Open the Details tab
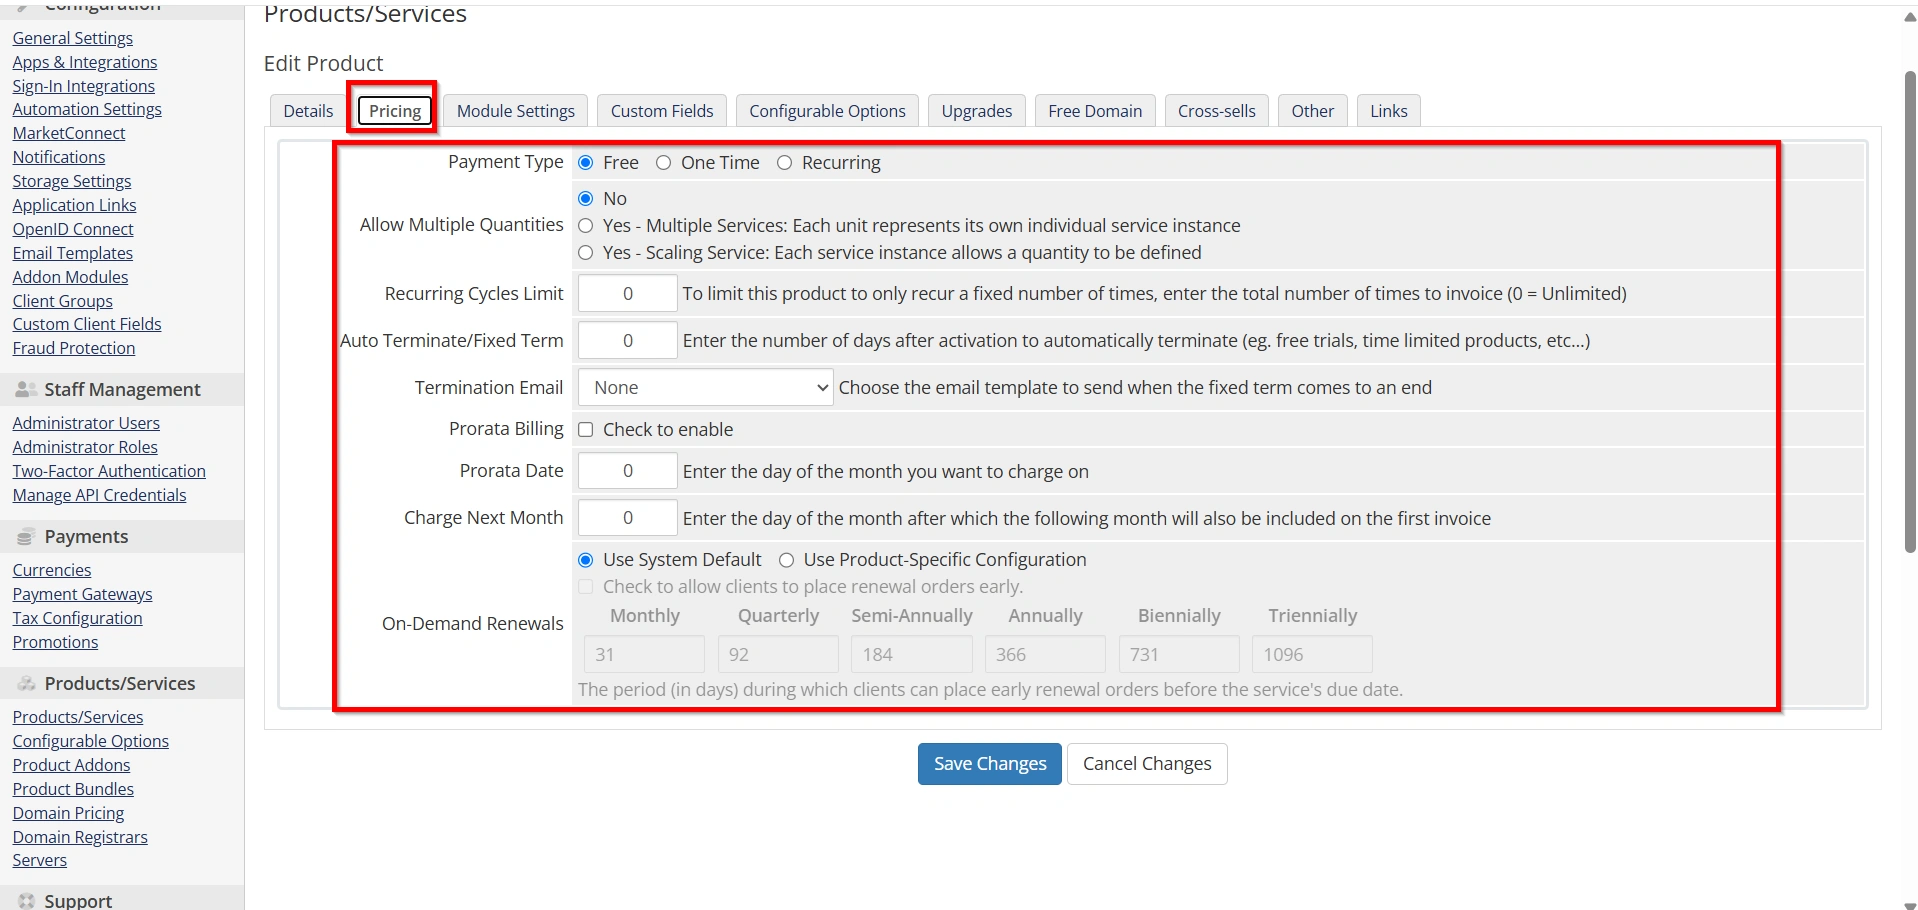The image size is (1918, 910). point(308,111)
